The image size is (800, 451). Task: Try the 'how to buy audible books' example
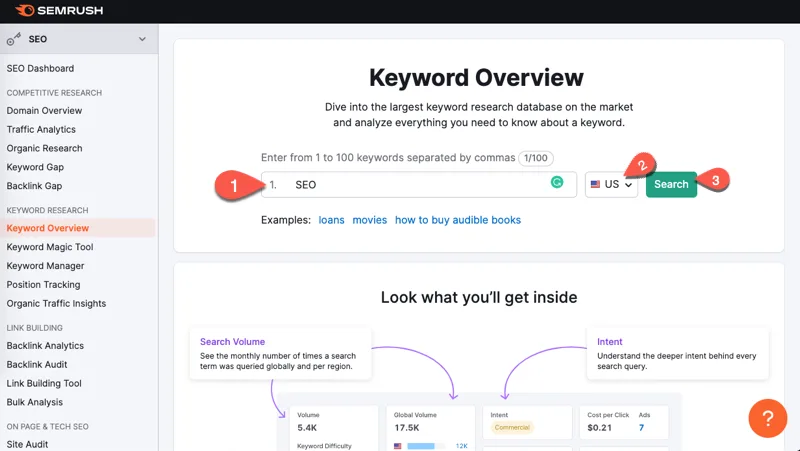(457, 220)
